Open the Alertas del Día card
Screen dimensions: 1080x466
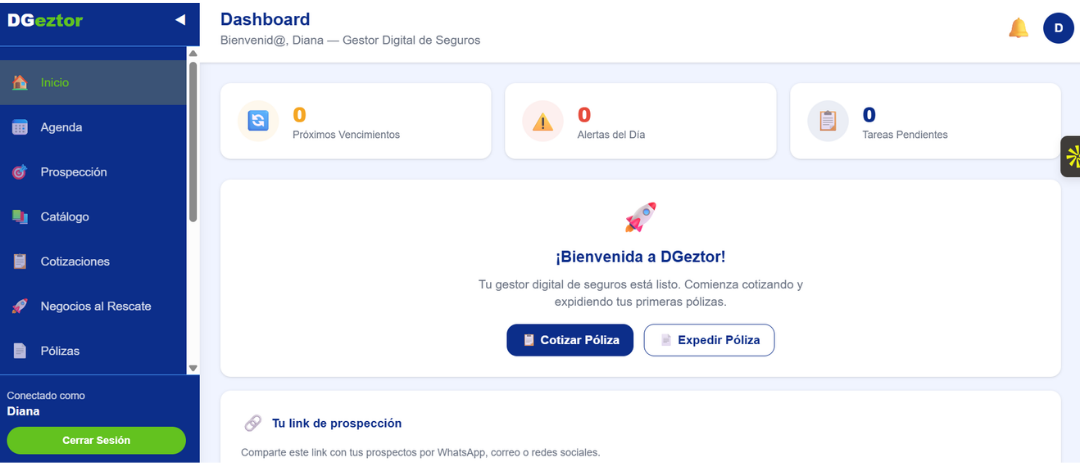[x=641, y=121]
